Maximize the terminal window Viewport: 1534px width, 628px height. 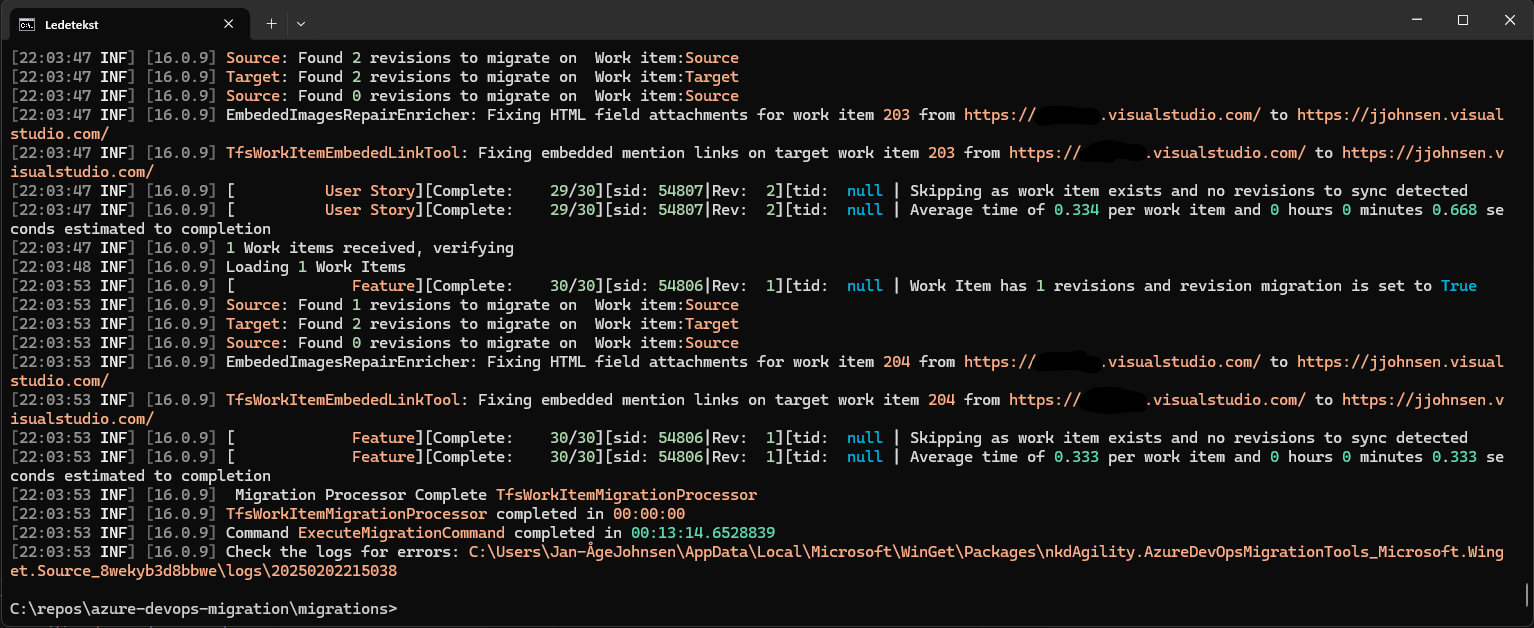click(1463, 19)
